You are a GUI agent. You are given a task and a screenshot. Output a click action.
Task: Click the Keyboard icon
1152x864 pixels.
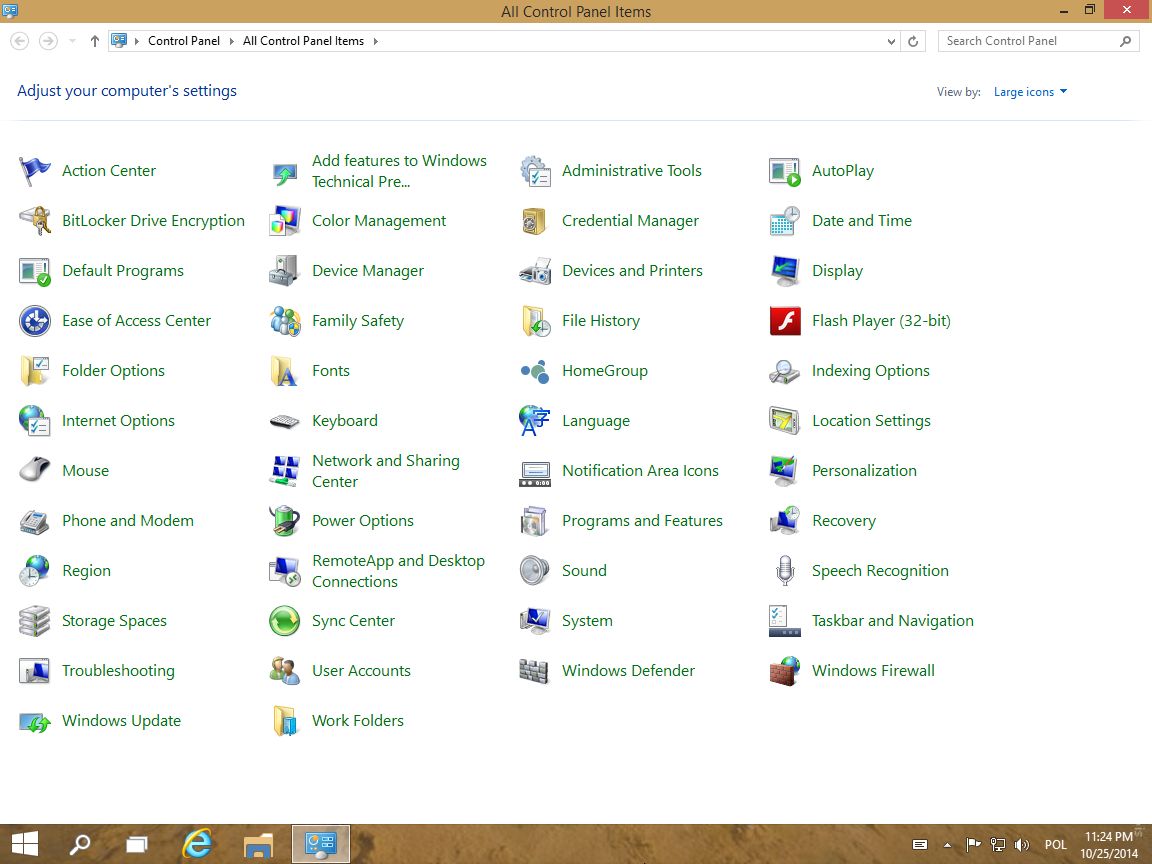point(284,421)
